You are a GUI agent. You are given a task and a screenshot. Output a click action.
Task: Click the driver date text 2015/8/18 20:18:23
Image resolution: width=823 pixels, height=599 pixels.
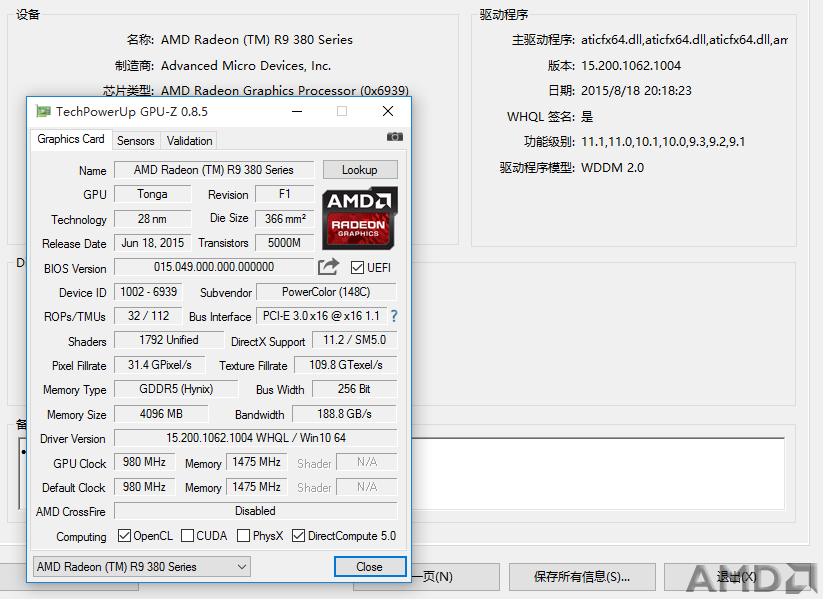pos(636,91)
